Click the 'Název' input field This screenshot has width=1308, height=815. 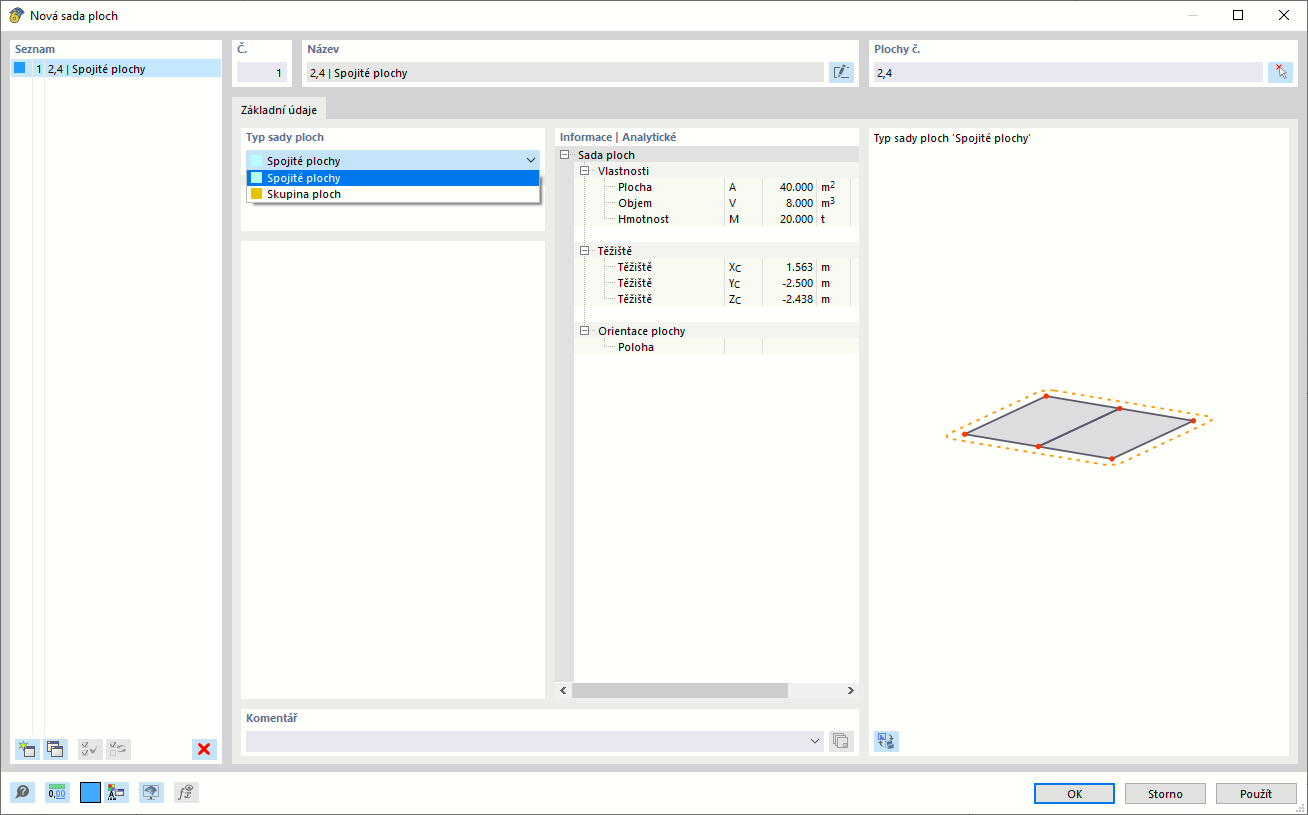coord(565,73)
